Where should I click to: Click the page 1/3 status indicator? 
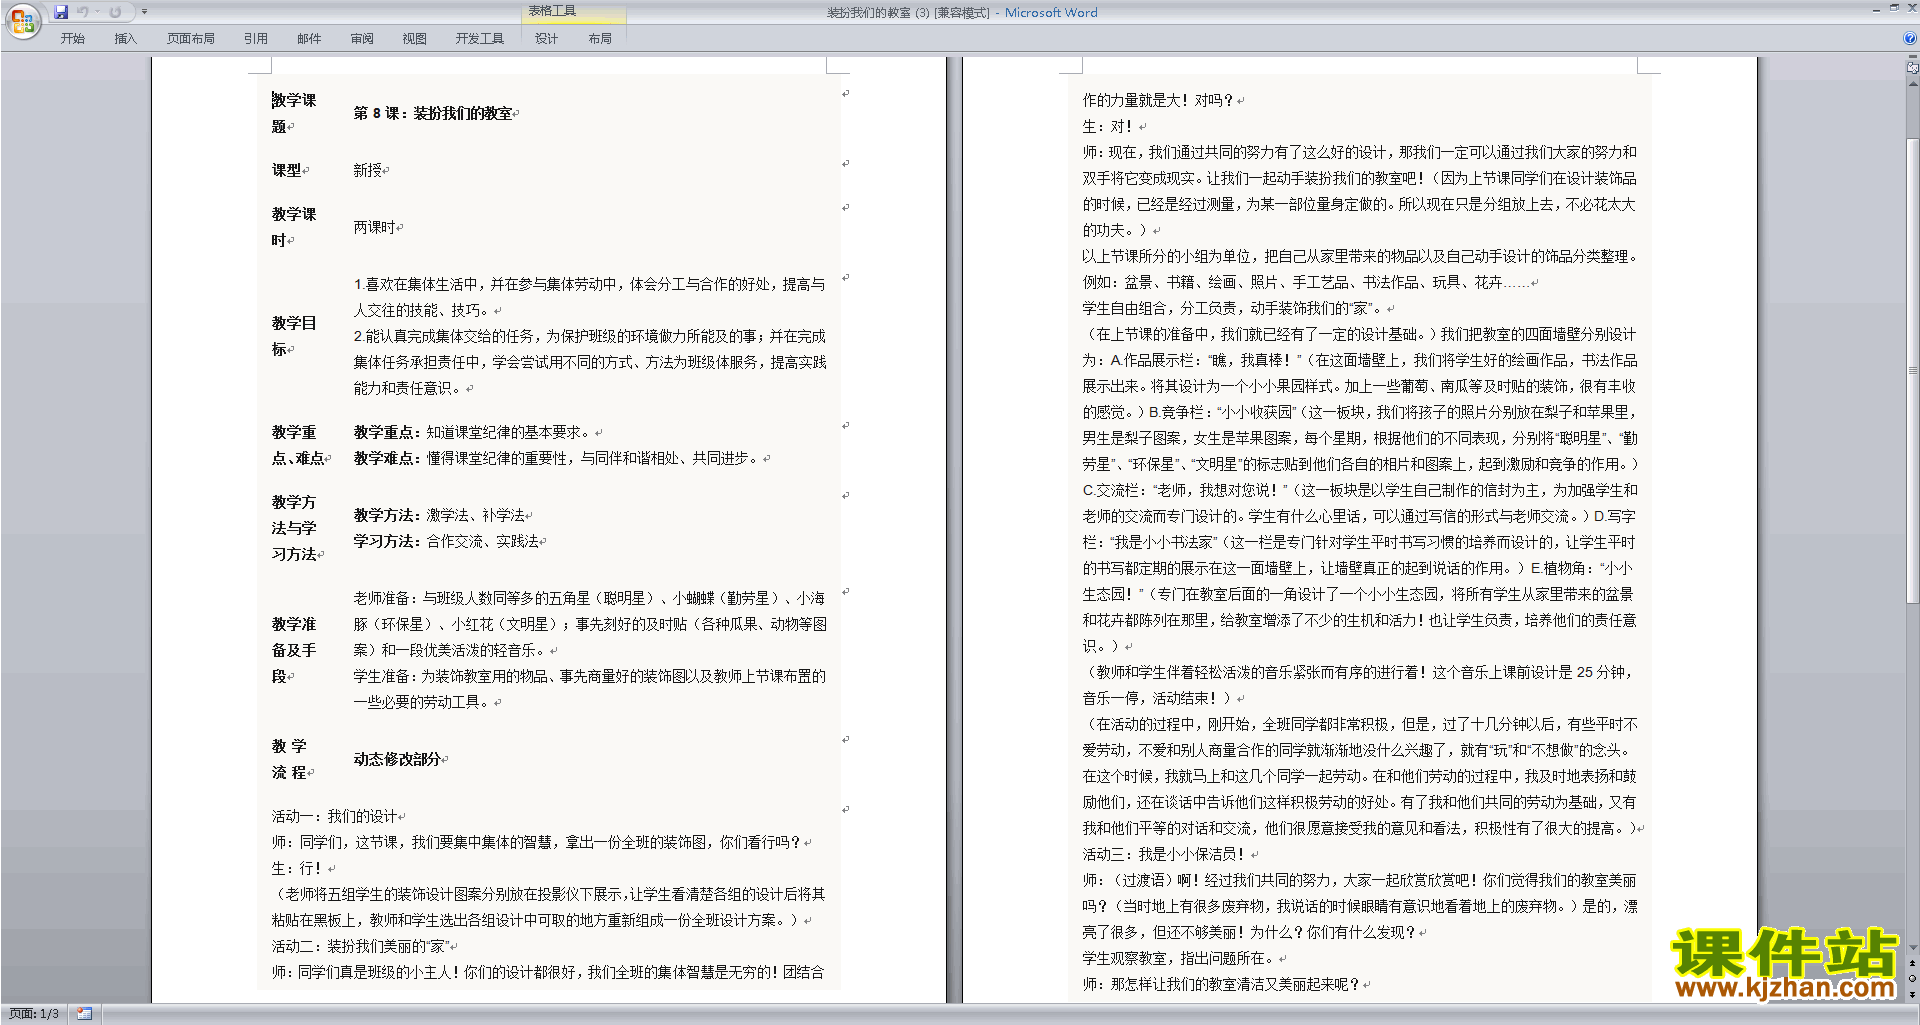tap(34, 1014)
